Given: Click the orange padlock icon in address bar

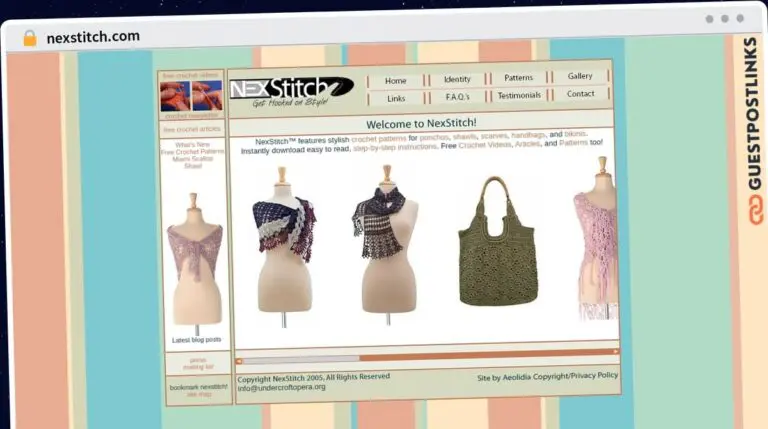Looking at the screenshot, I should pos(29,38).
